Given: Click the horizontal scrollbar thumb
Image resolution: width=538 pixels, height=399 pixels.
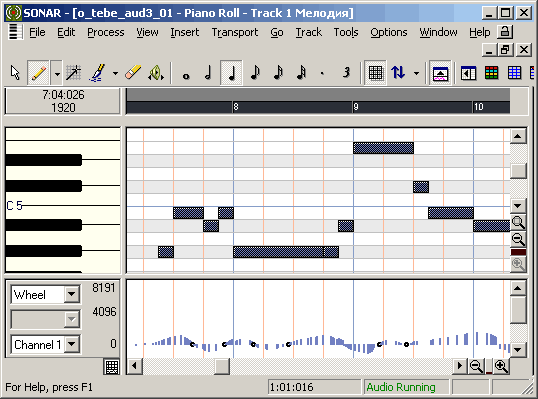Looking at the screenshot, I should coord(222,366).
